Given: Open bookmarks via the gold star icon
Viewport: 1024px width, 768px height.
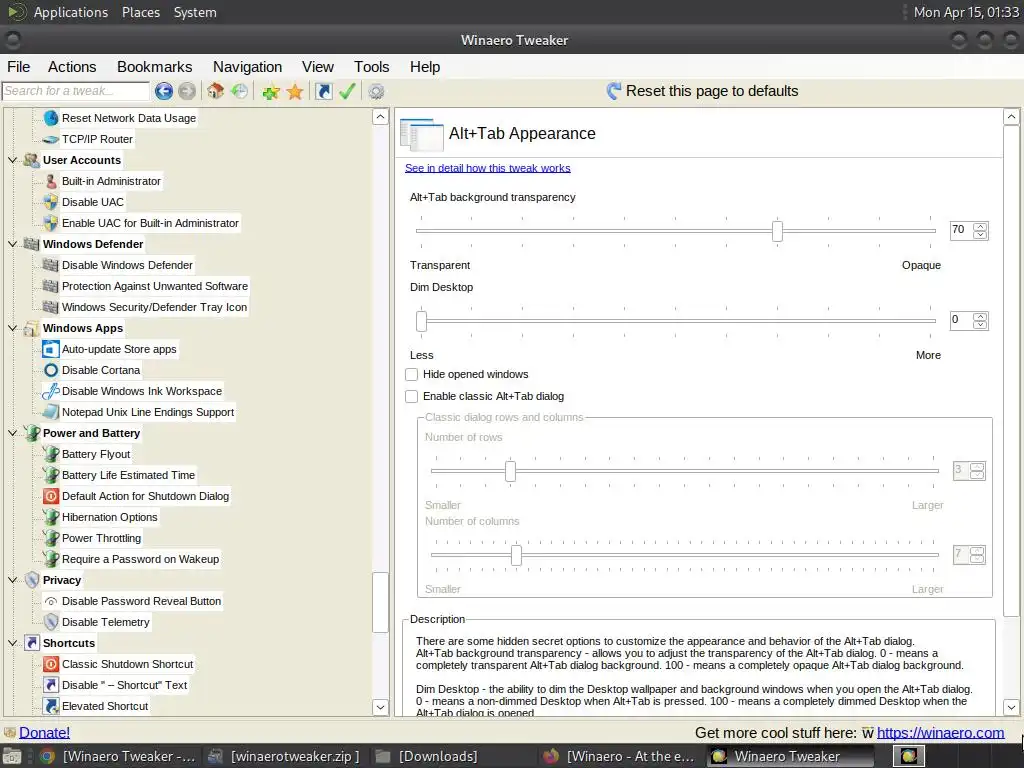Looking at the screenshot, I should (295, 91).
